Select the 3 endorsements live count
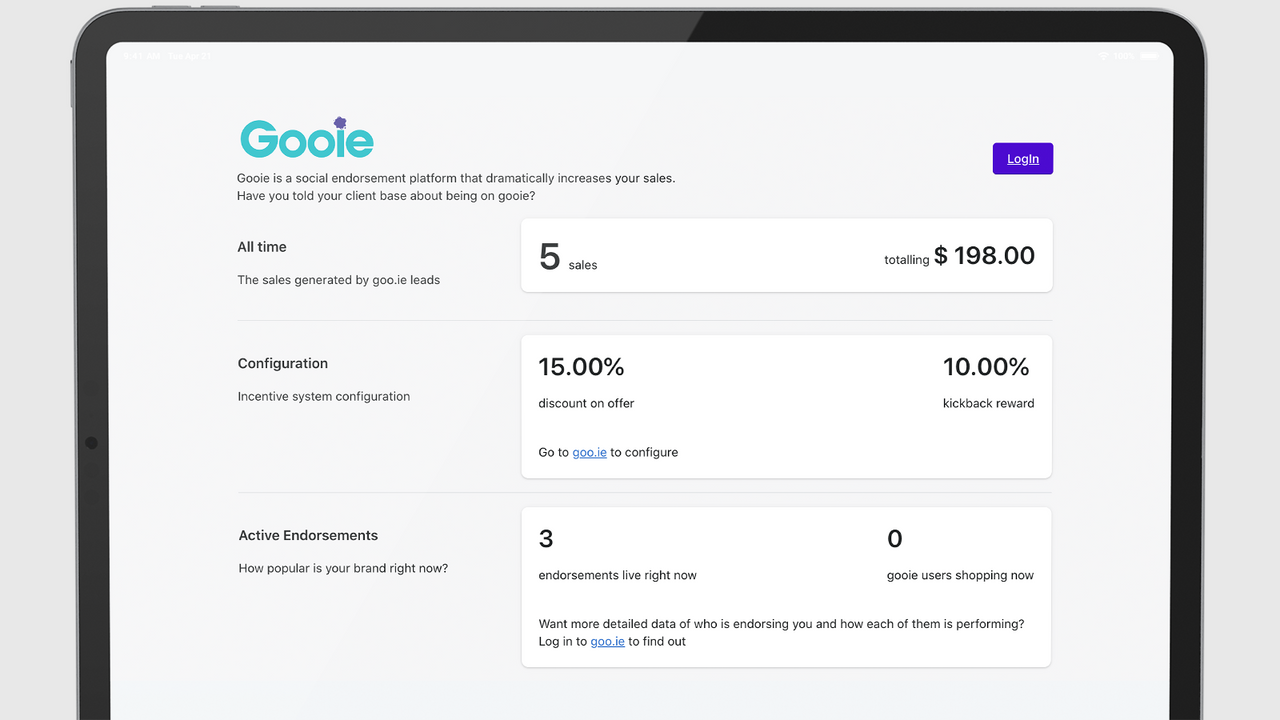 (546, 539)
